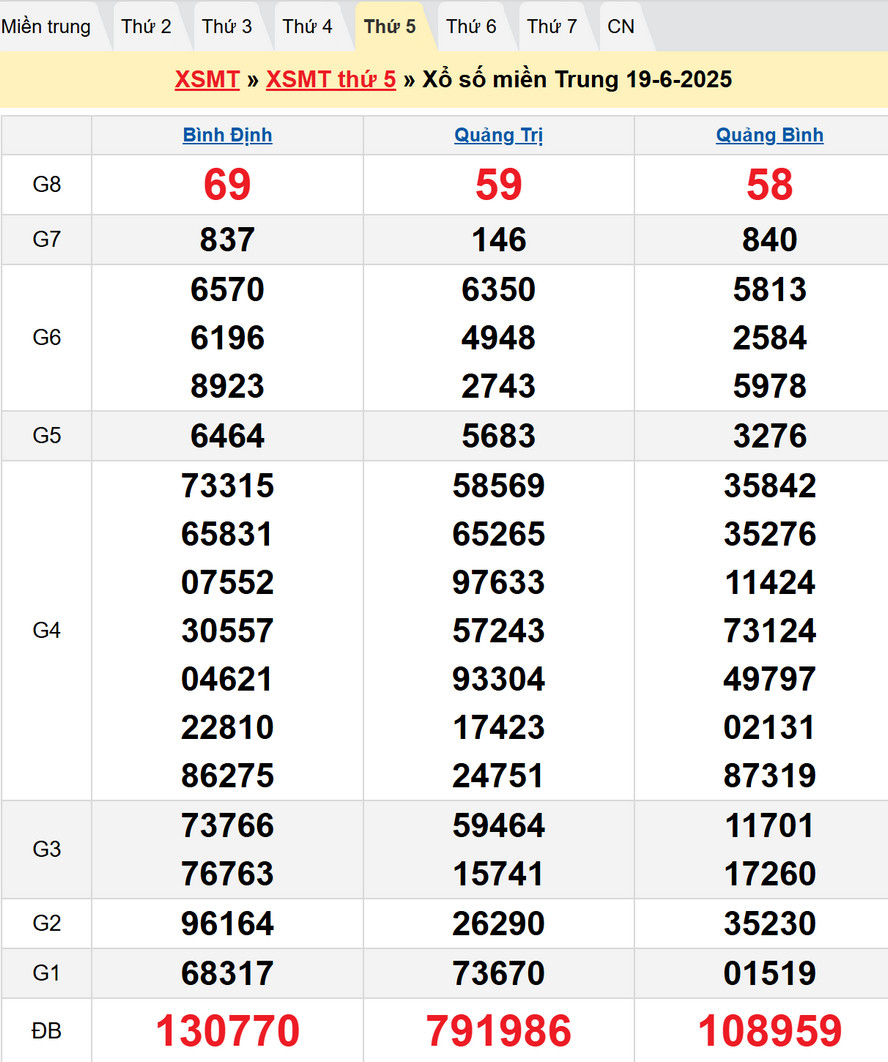The width and height of the screenshot is (888, 1062).
Task: Select the G1 number 73670 for Quảng Trị
Action: click(x=498, y=973)
